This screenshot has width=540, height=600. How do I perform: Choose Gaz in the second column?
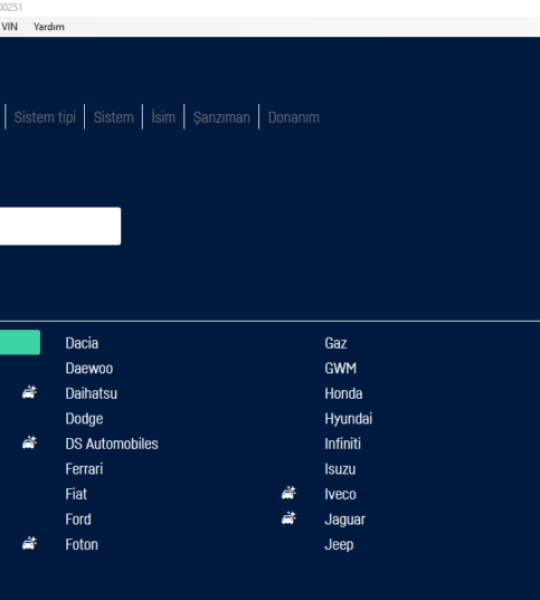coord(336,343)
